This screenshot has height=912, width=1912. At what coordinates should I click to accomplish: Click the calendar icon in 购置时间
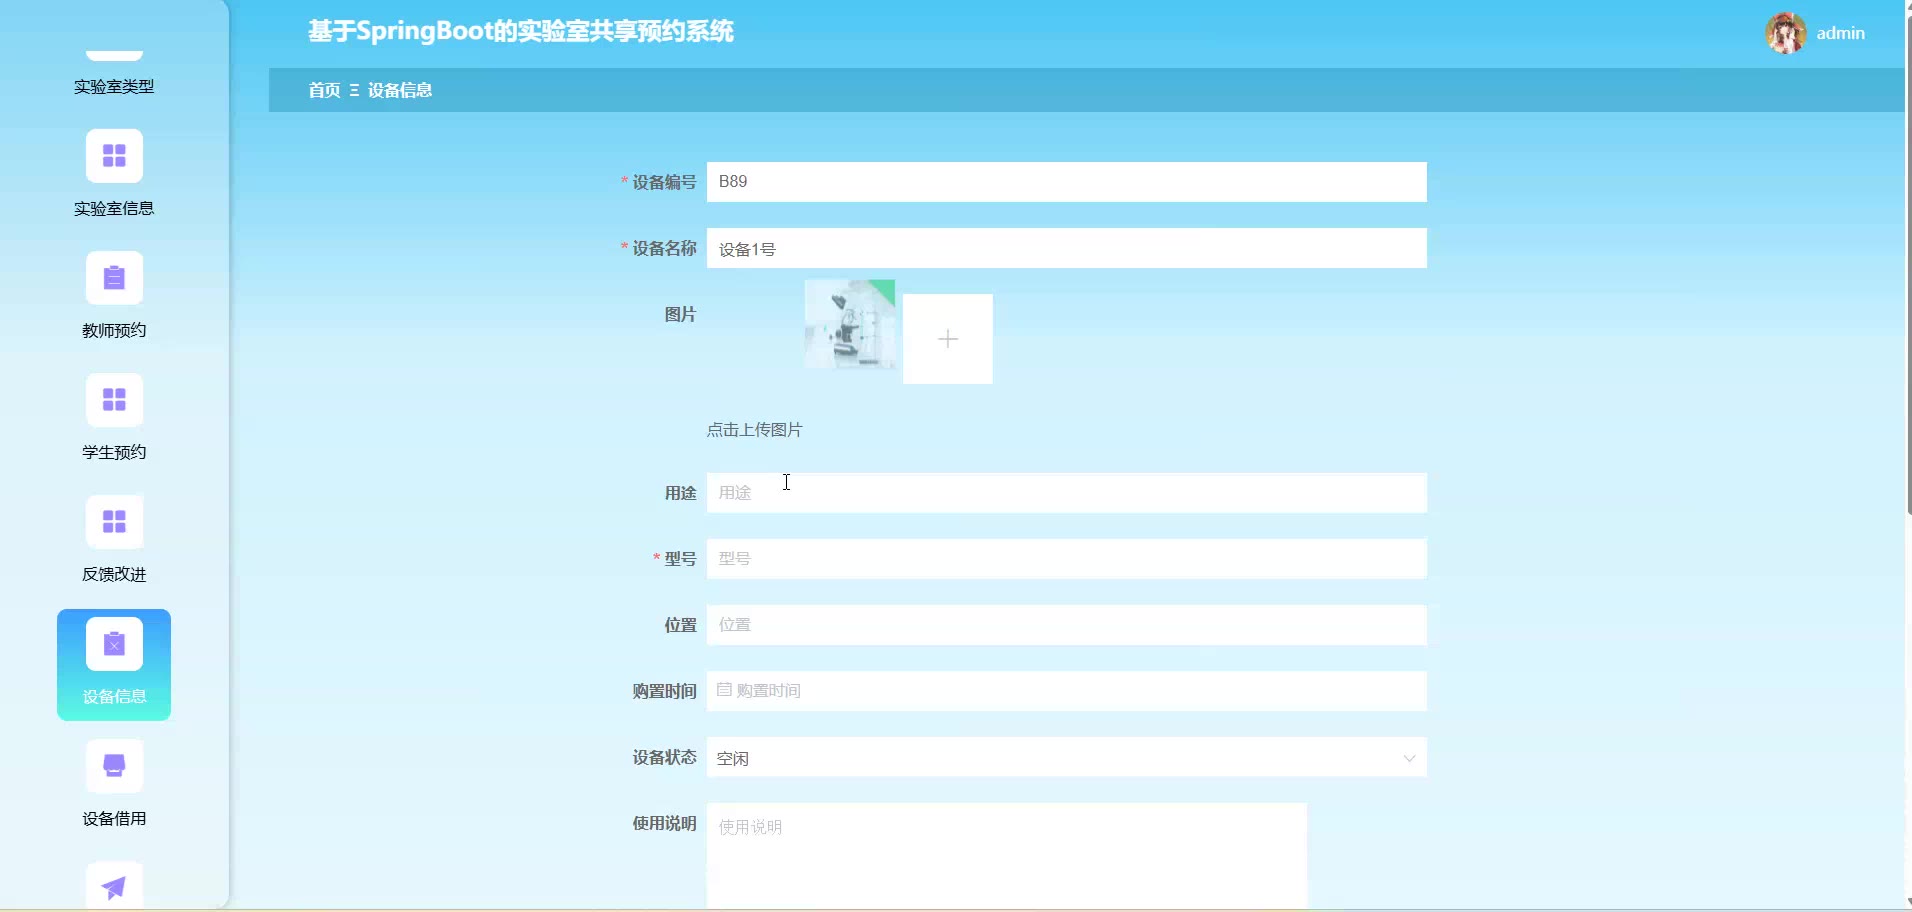(x=724, y=690)
